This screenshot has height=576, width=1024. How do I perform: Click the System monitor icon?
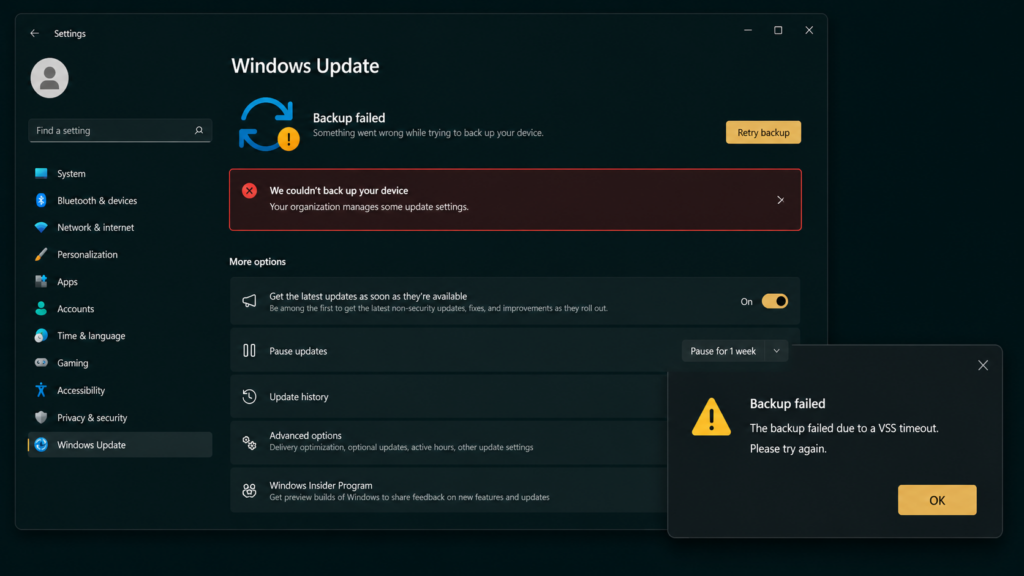click(x=41, y=173)
